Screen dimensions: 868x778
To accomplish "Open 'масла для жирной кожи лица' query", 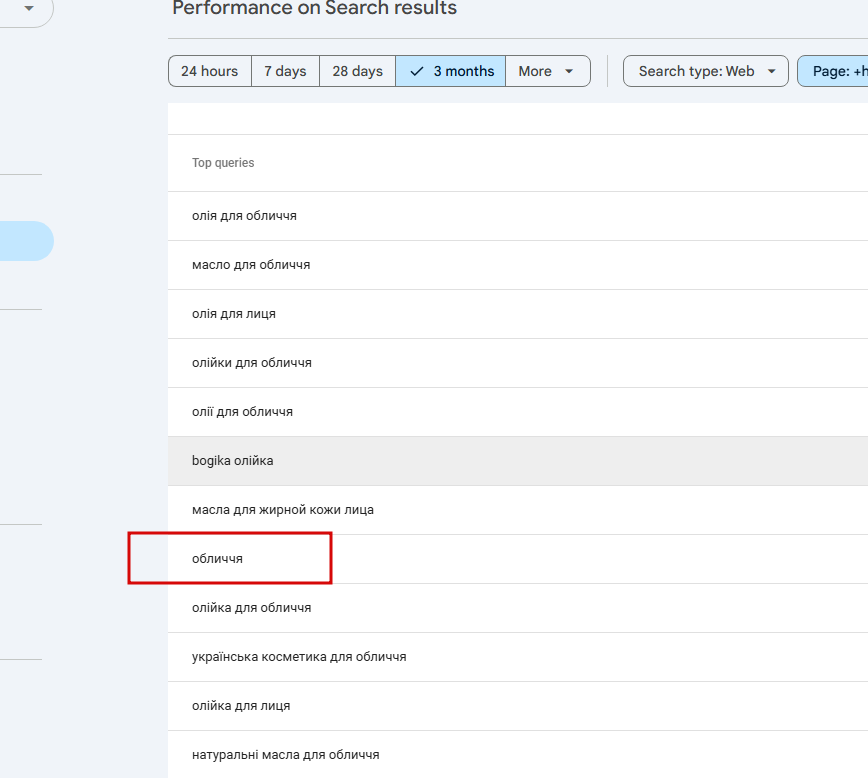I will [x=283, y=510].
